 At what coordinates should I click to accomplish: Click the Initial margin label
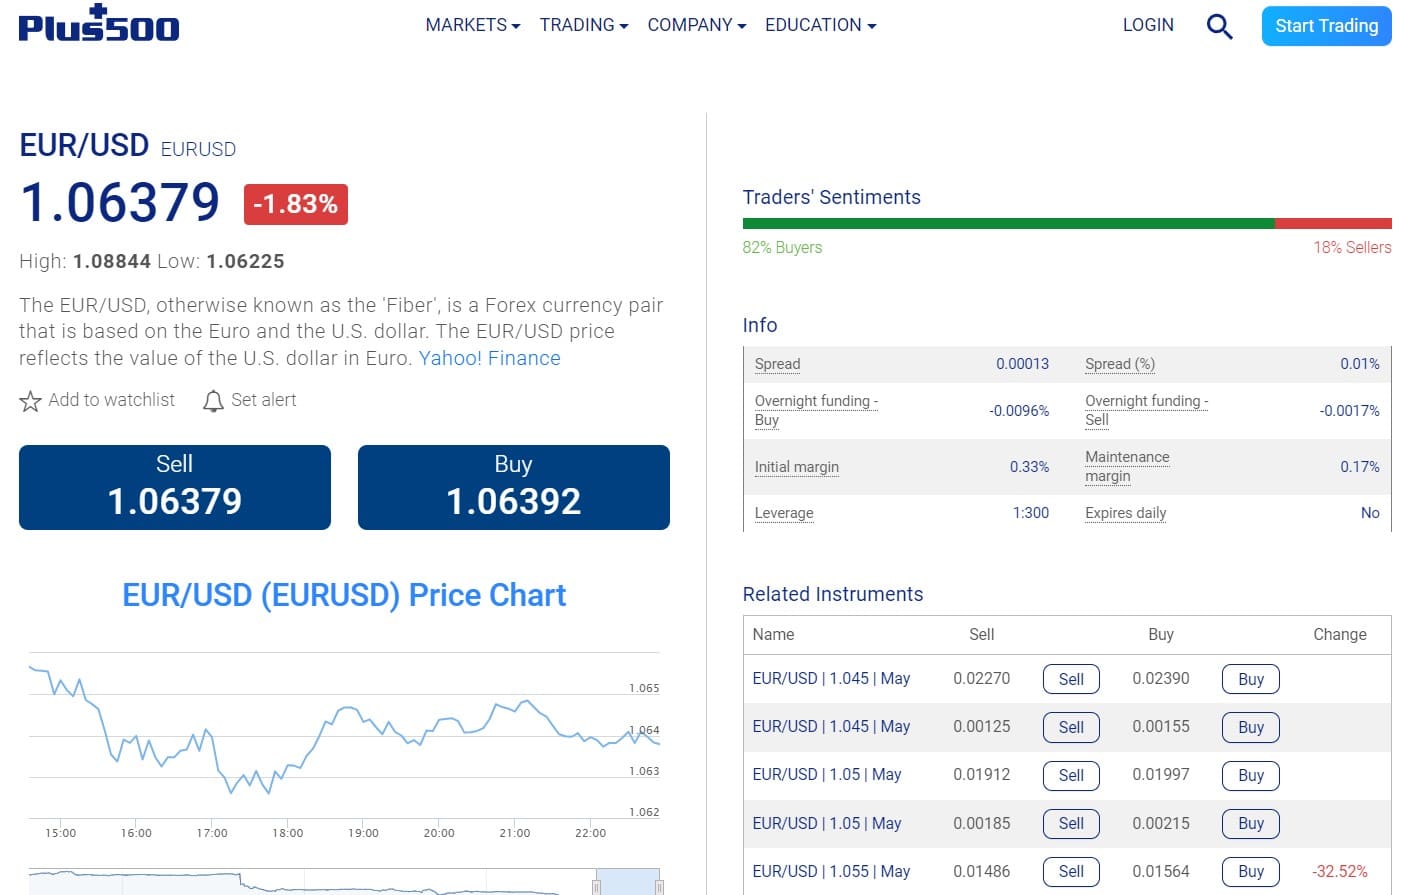(796, 467)
